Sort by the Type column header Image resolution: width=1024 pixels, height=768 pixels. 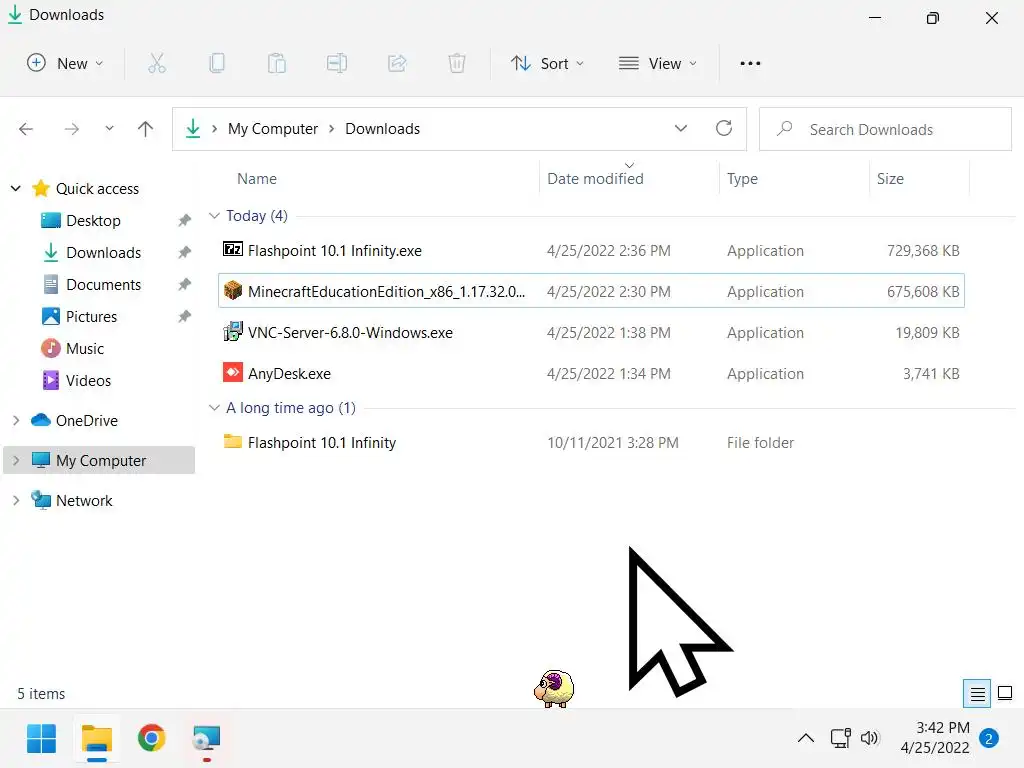click(x=743, y=179)
